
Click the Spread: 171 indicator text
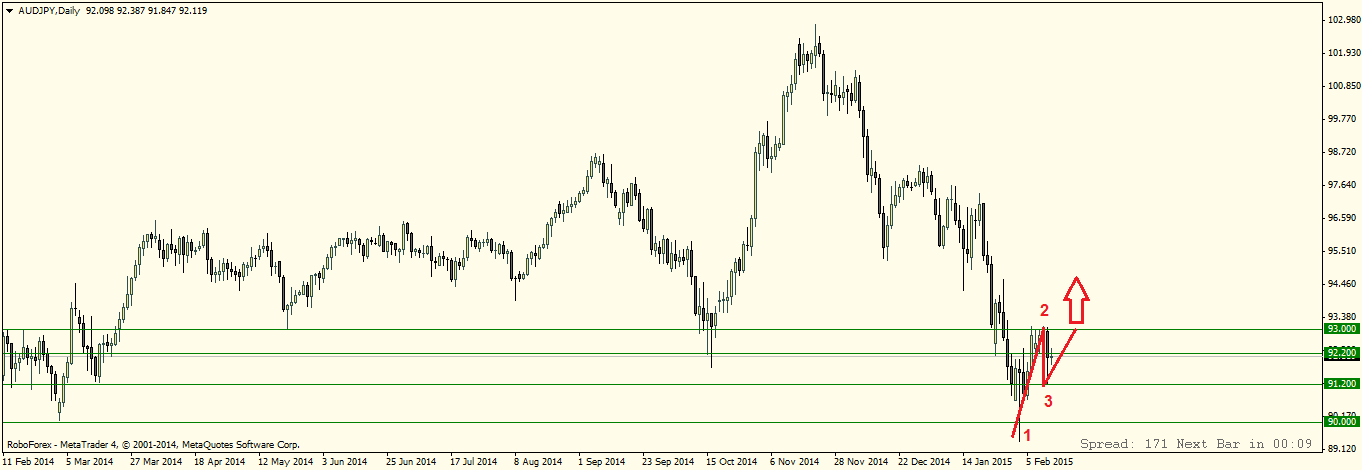tap(1123, 443)
